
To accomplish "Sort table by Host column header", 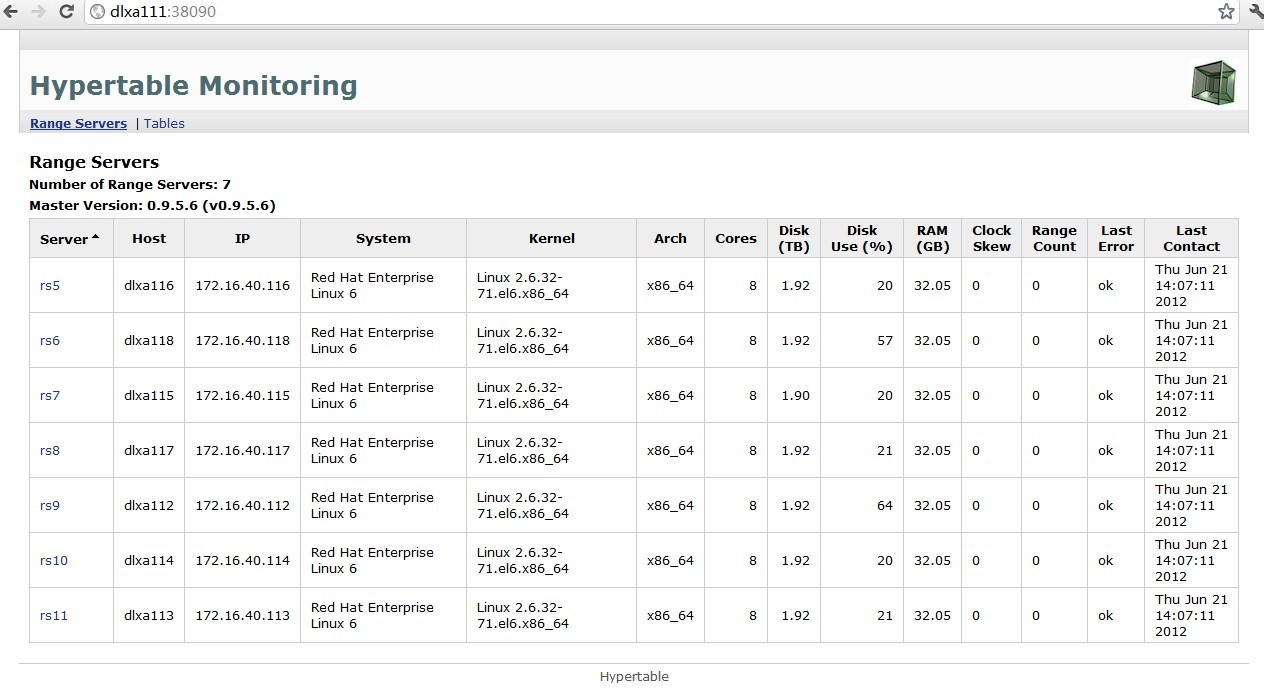I will [x=149, y=239].
